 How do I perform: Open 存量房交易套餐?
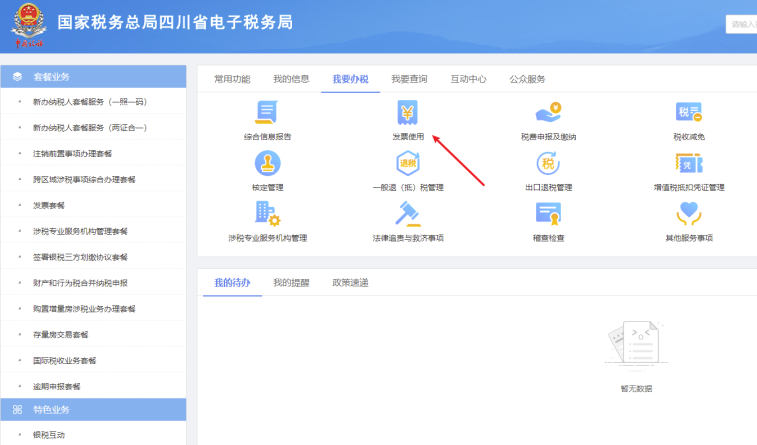[60, 334]
